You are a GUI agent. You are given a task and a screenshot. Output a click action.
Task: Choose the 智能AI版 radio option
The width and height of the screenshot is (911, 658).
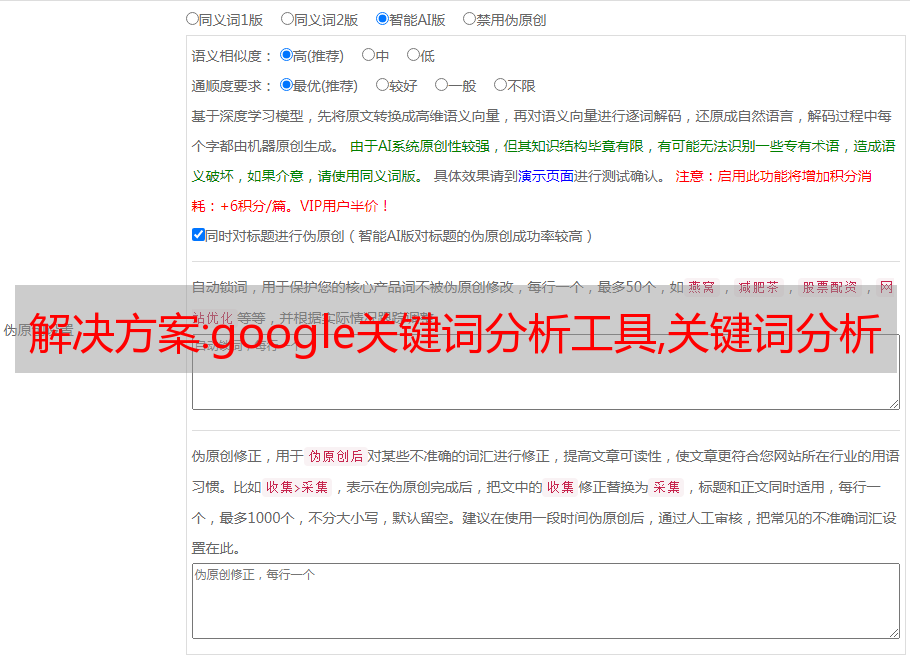[382, 19]
